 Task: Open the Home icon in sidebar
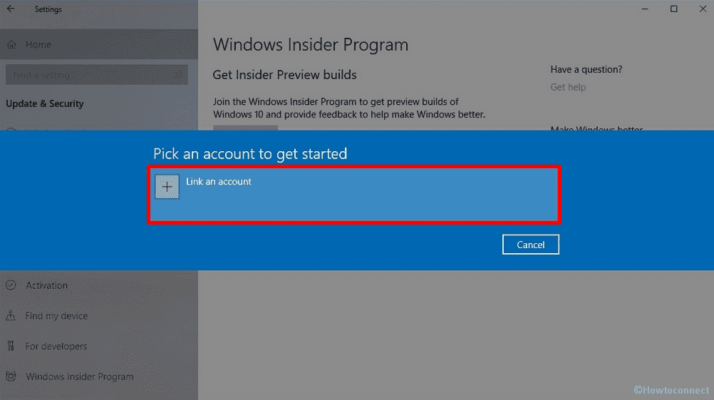click(x=12, y=45)
